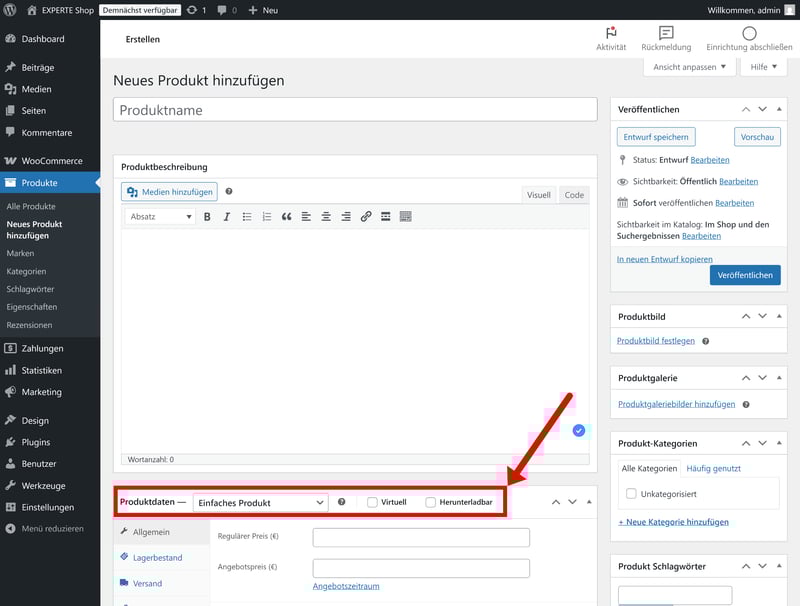
Task: Open the Einfaches Produkt type dropdown
Action: [x=260, y=502]
